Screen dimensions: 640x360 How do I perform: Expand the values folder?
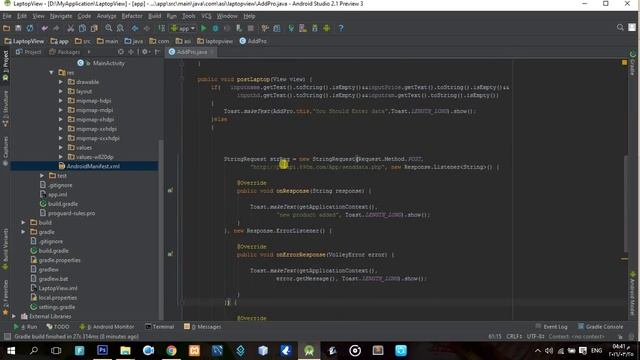(61, 147)
